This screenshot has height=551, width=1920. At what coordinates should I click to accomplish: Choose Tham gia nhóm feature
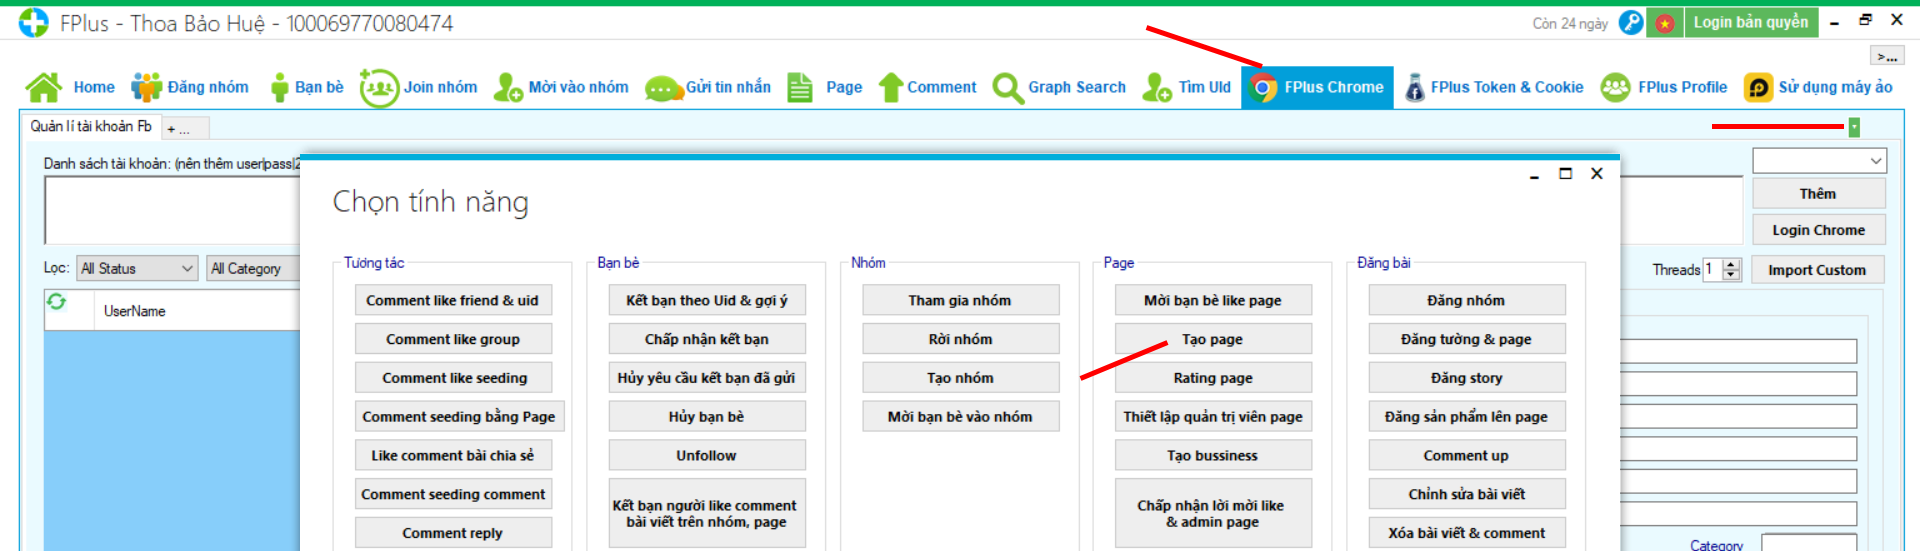click(x=960, y=300)
